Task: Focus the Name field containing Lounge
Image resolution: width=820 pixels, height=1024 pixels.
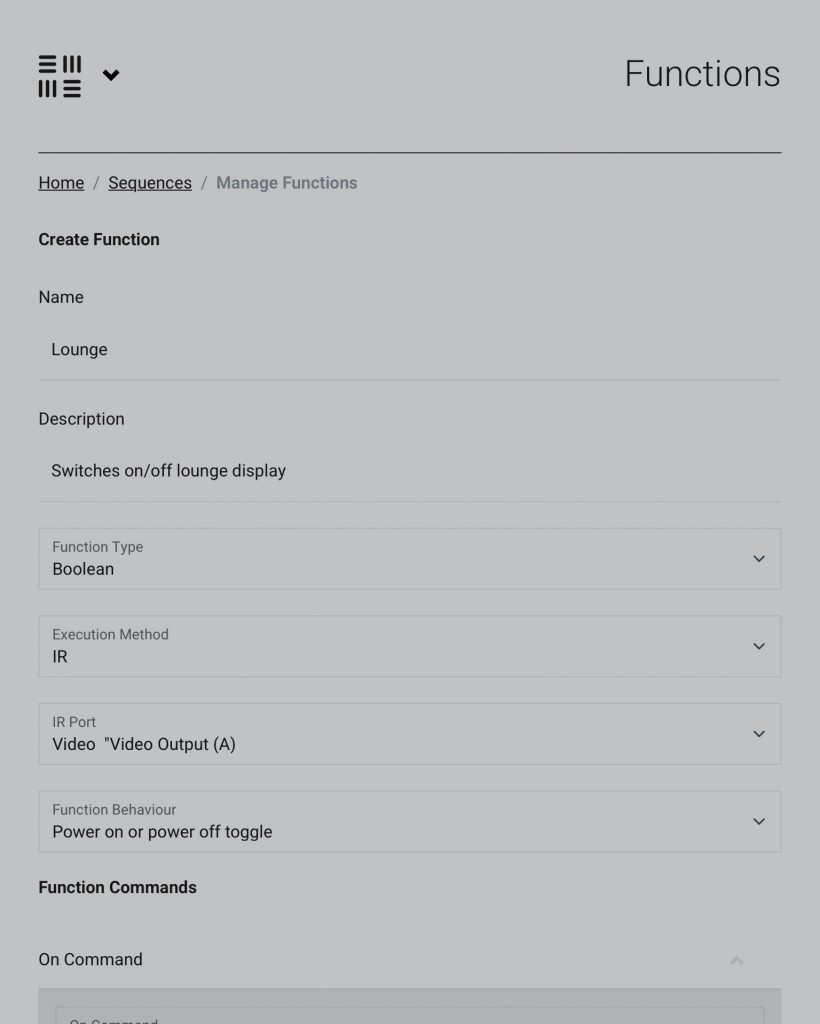Action: point(409,350)
